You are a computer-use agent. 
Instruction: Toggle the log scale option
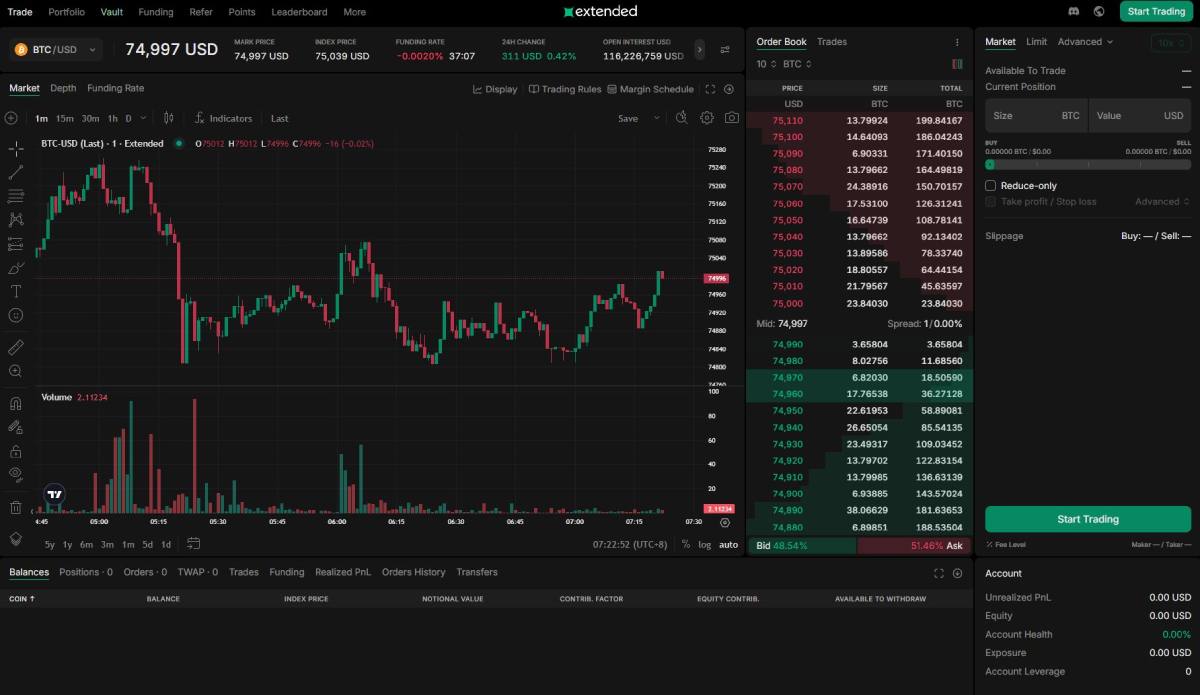(x=705, y=544)
